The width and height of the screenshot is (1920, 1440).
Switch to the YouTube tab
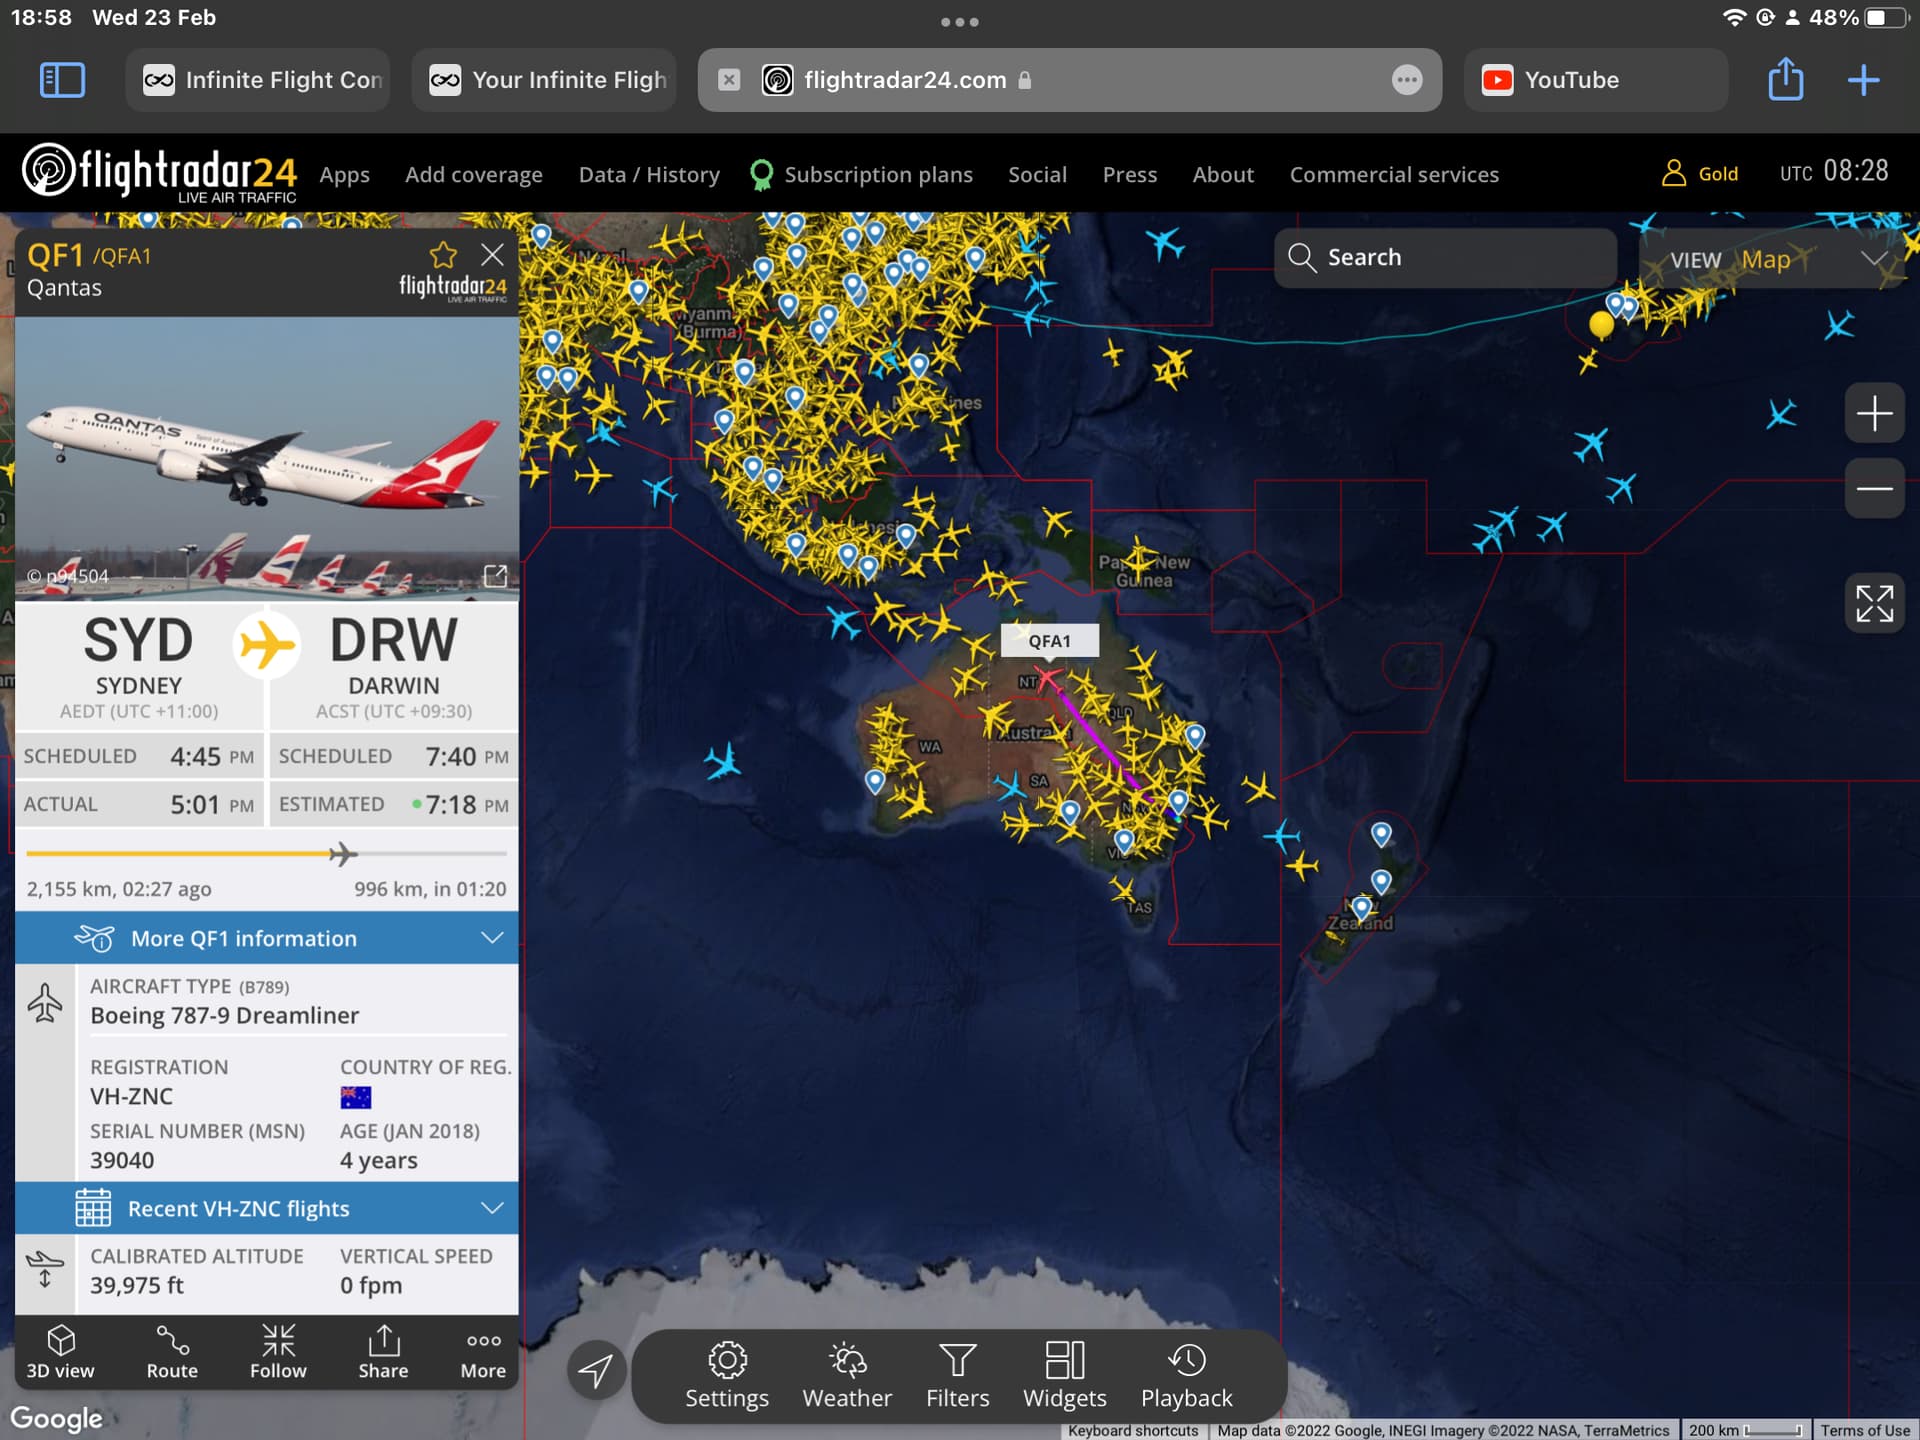[1594, 80]
